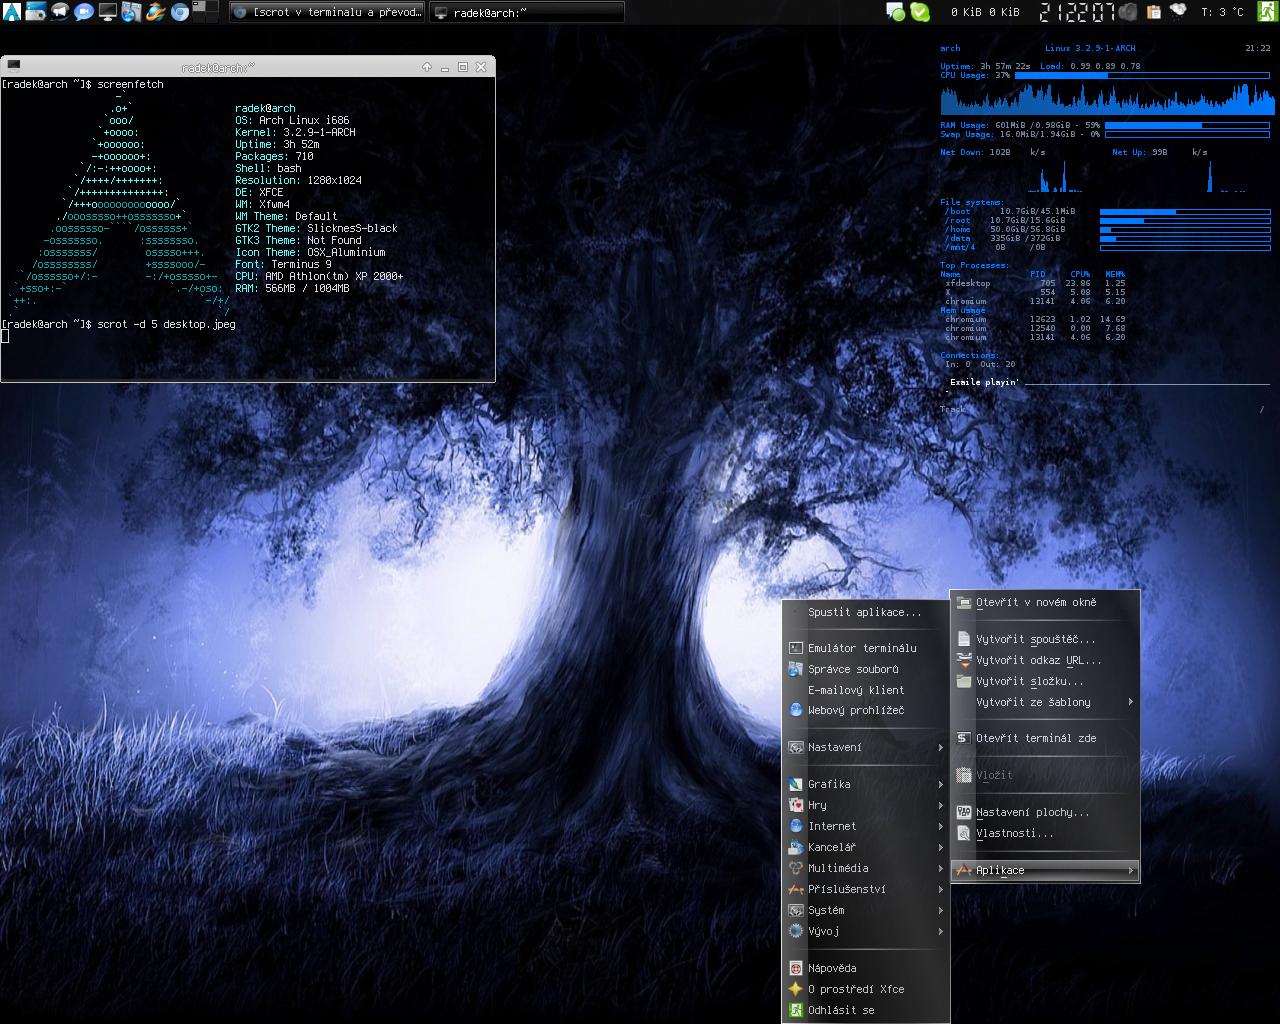Viewport: 1280px width, 1024px height.
Task: Select 'Spustit aplikace...' in the menu
Action: point(864,612)
